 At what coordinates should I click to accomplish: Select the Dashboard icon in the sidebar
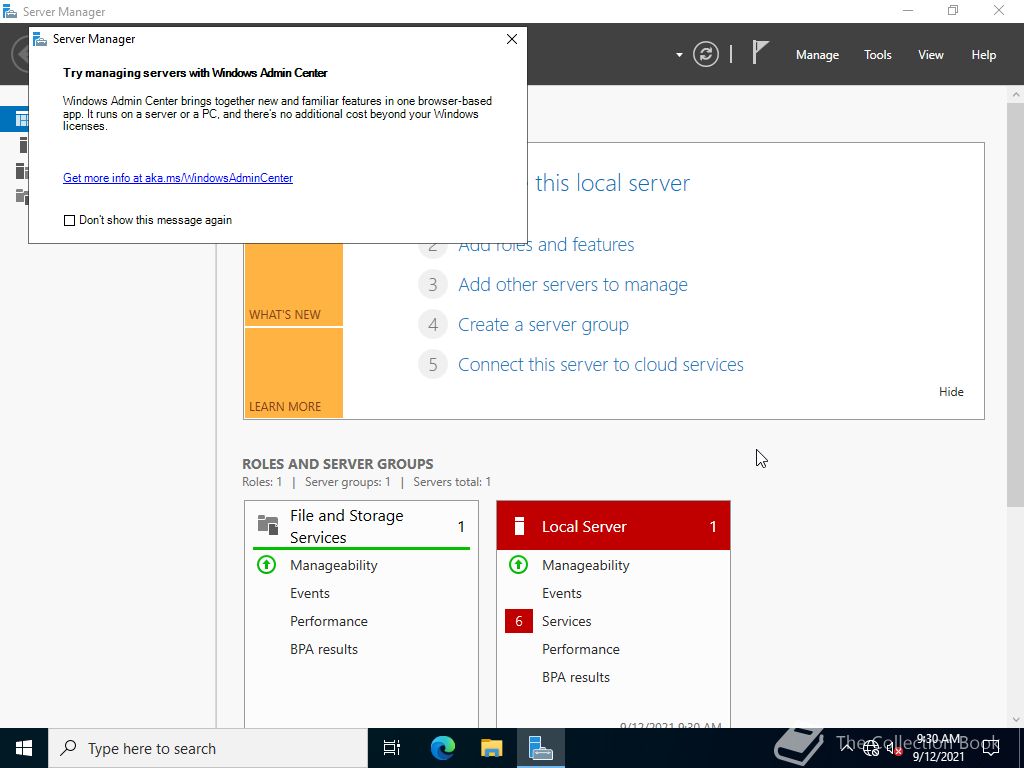[x=22, y=120]
